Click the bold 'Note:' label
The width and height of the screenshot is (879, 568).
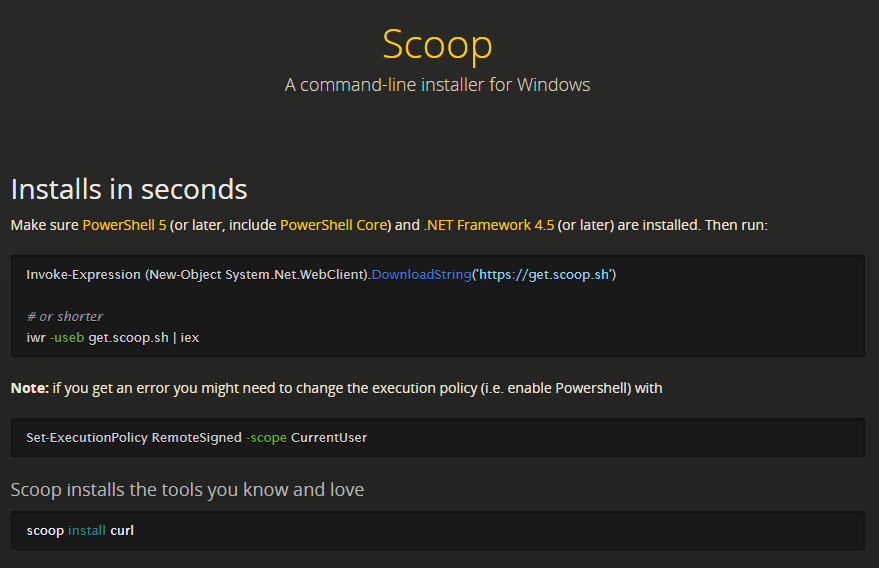coord(30,388)
